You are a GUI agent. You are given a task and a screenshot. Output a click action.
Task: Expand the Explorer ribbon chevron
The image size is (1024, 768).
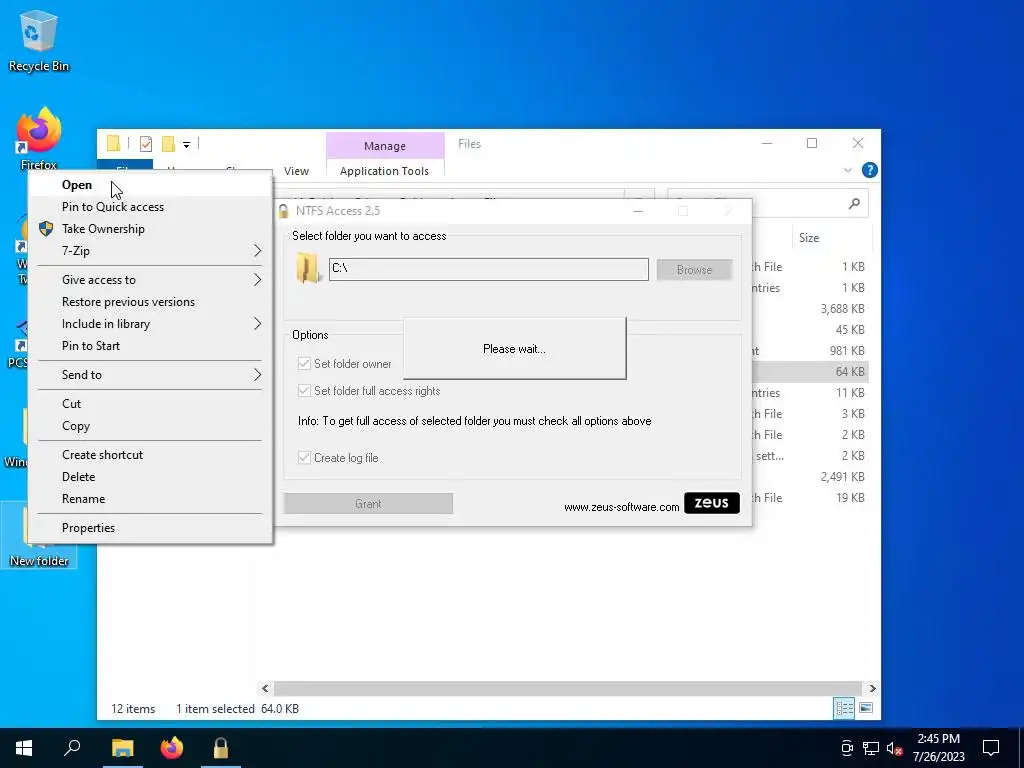[848, 170]
